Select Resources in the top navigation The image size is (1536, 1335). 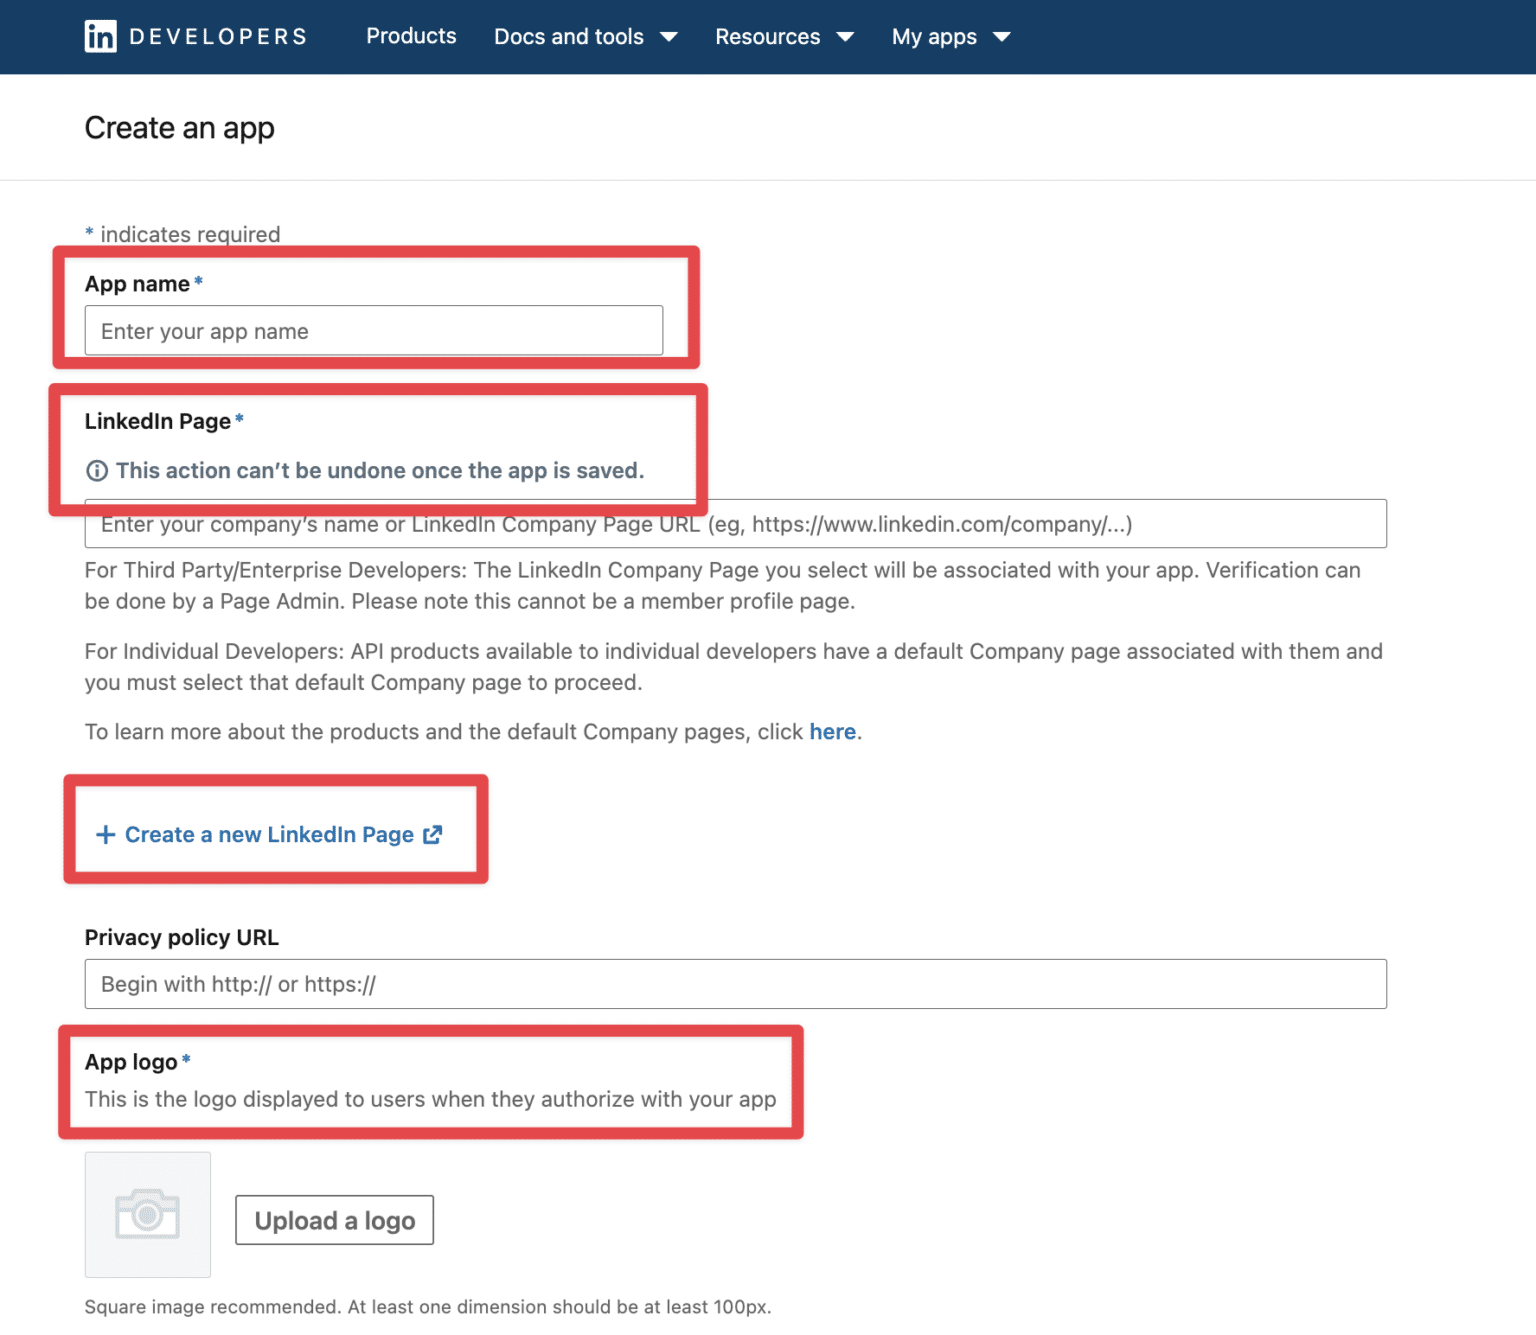[767, 36]
